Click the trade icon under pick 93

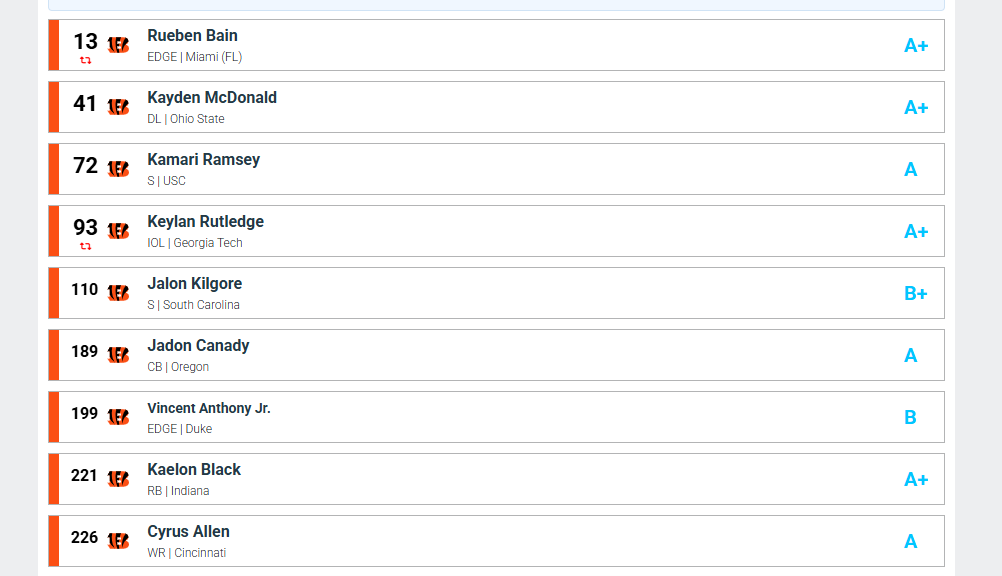tap(86, 246)
